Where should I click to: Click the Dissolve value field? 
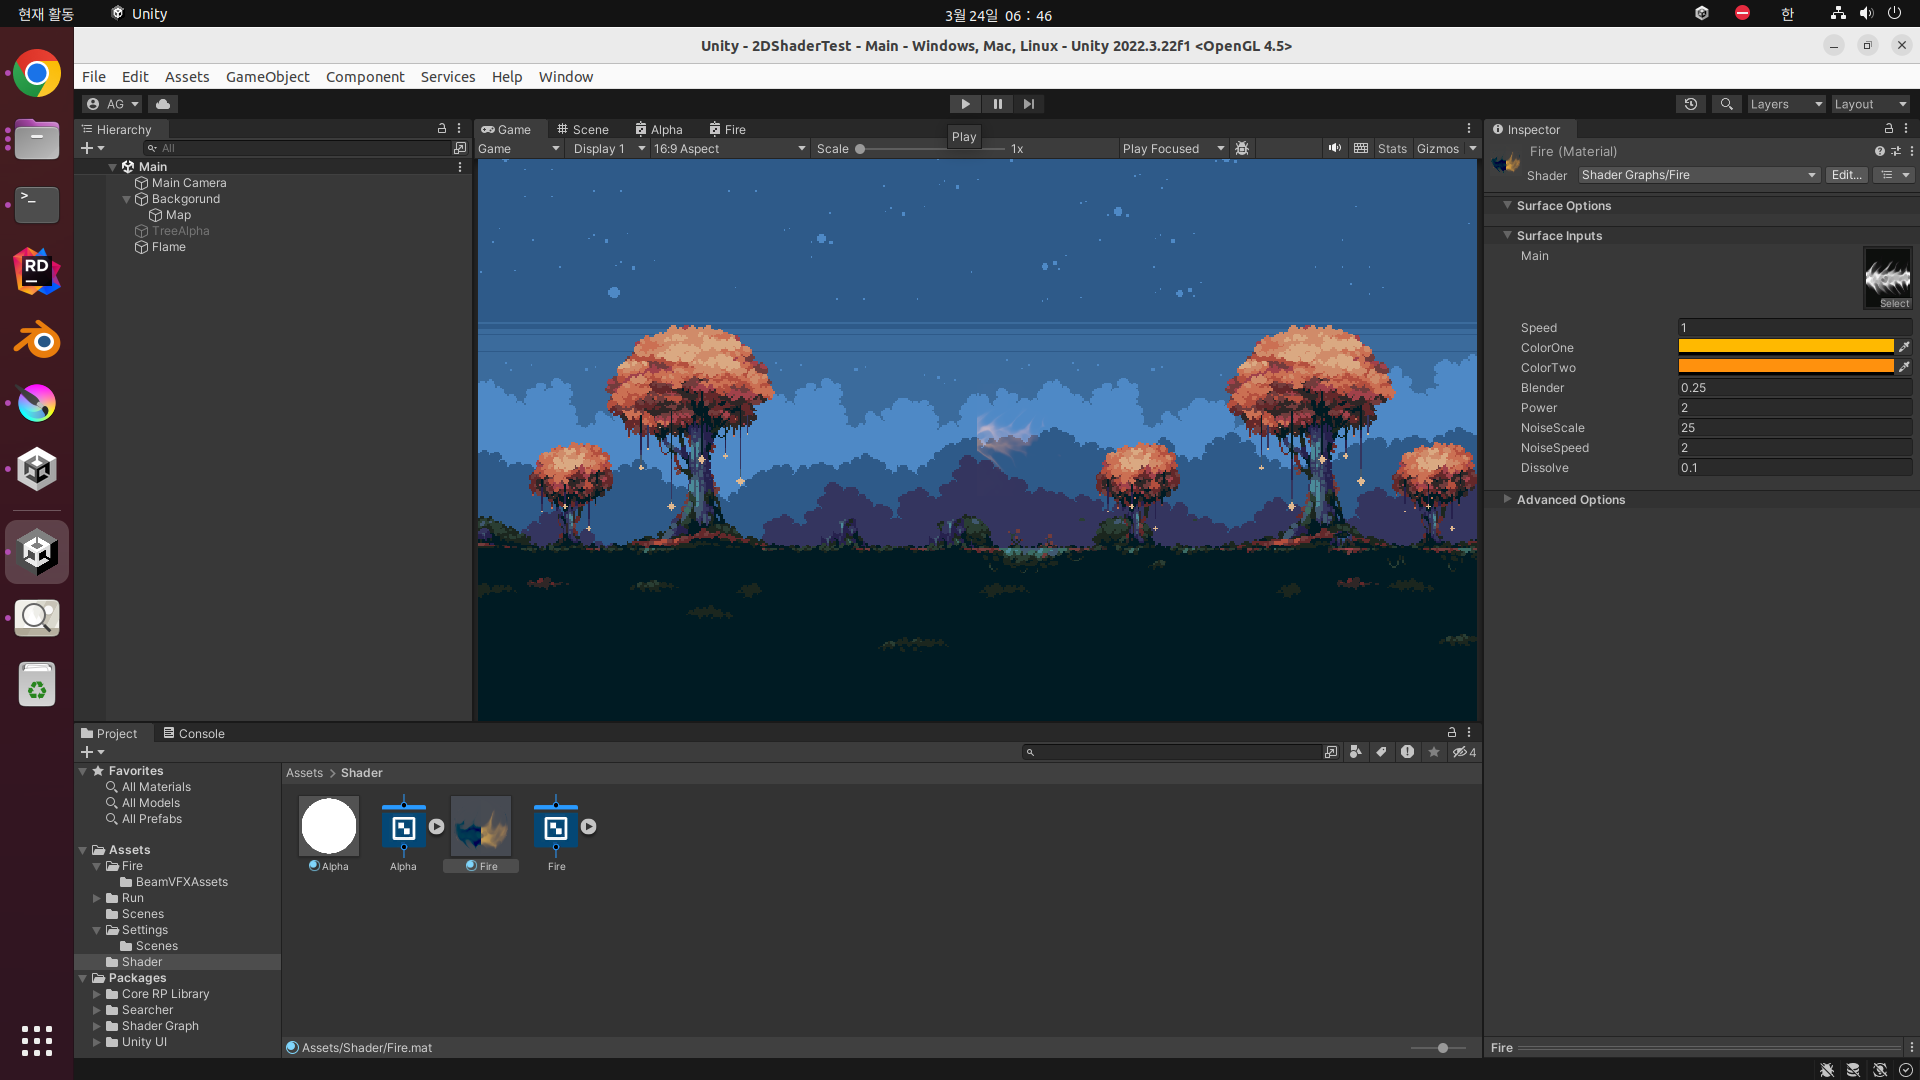[x=1795, y=468]
